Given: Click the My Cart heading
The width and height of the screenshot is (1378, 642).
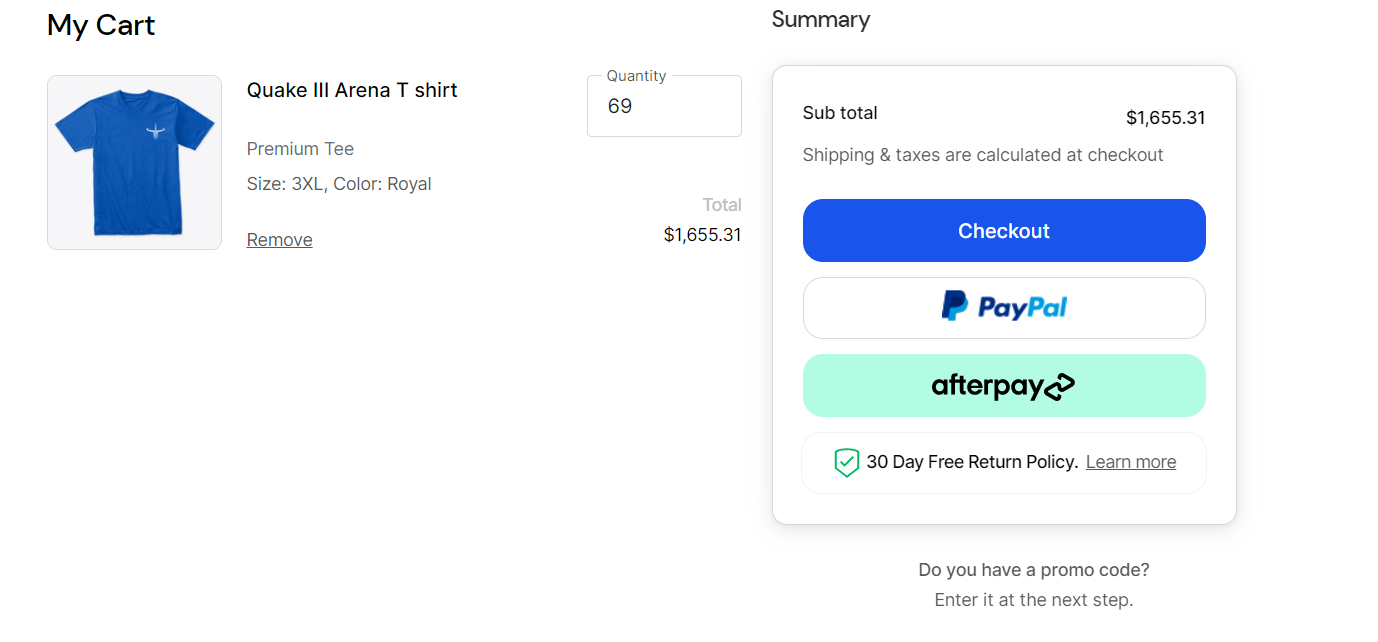Looking at the screenshot, I should (x=101, y=25).
